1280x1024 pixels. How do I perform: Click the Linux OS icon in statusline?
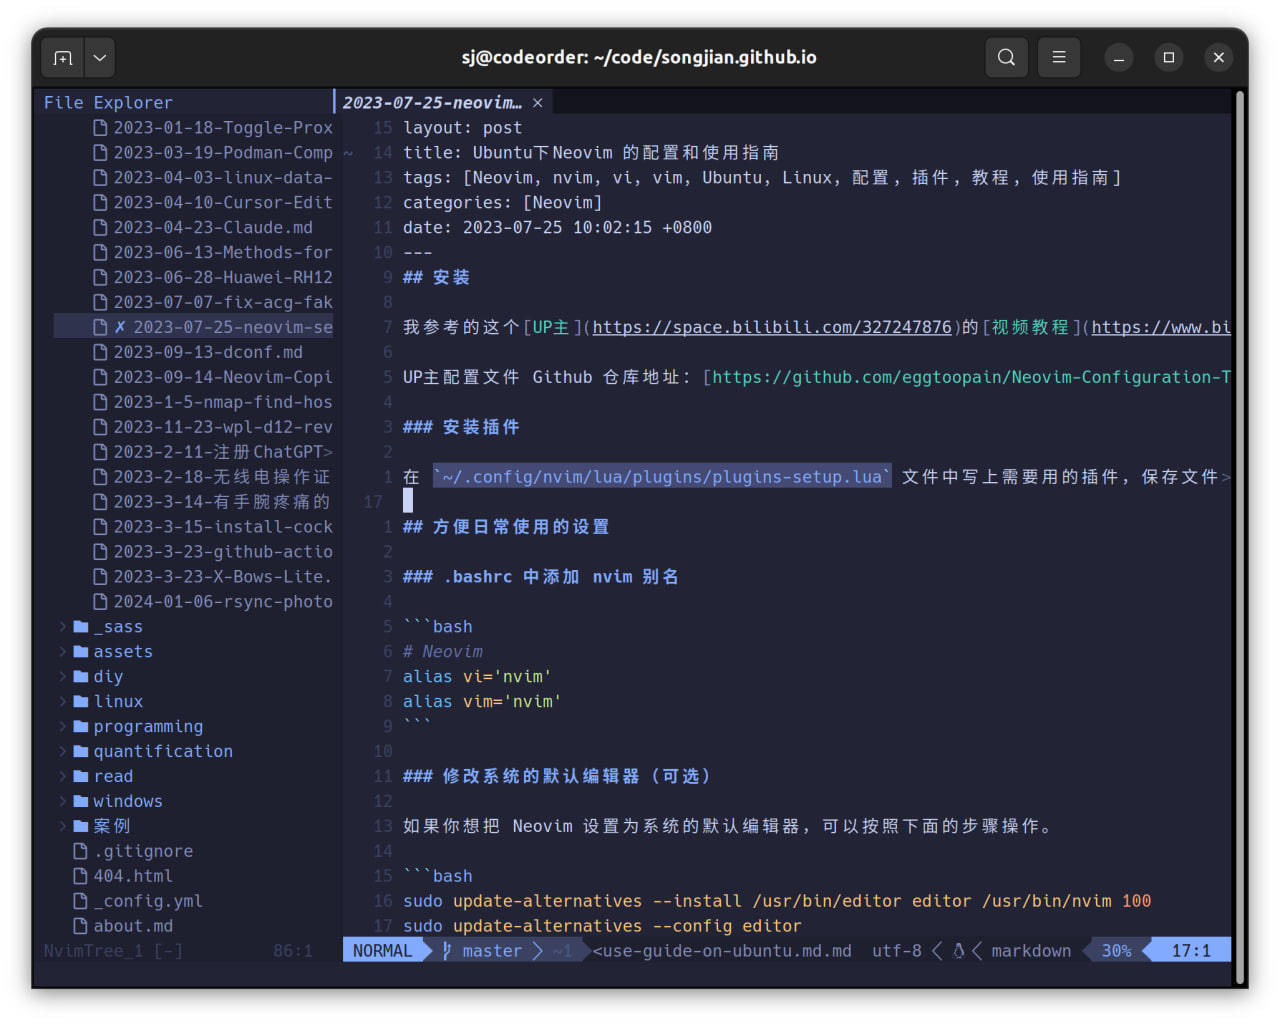(x=957, y=950)
